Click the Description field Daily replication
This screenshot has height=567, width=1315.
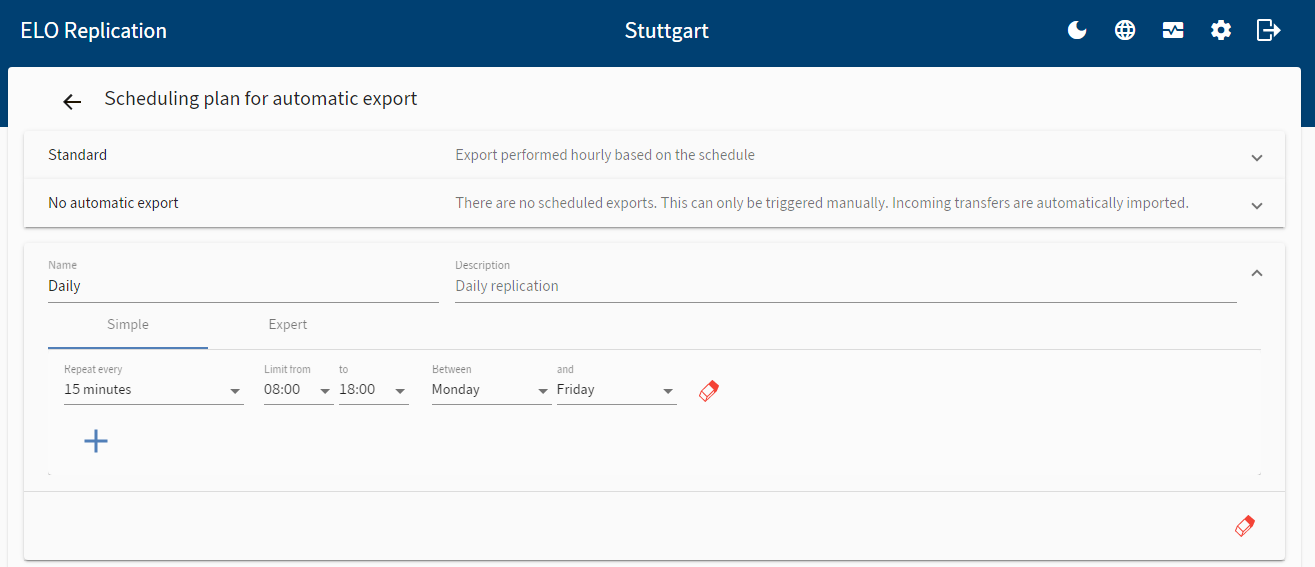tap(846, 286)
